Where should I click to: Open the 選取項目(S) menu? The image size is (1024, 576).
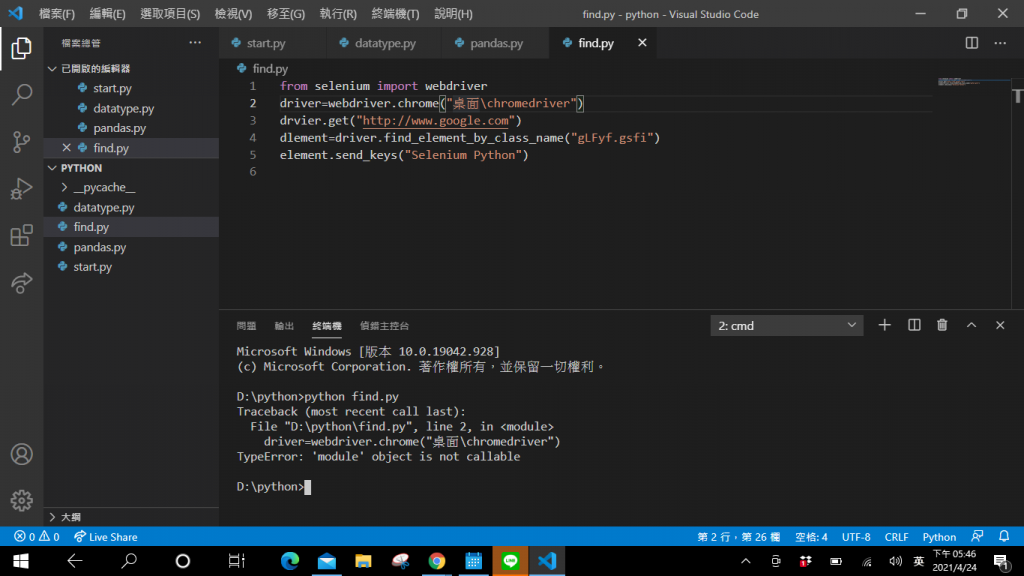(170, 14)
